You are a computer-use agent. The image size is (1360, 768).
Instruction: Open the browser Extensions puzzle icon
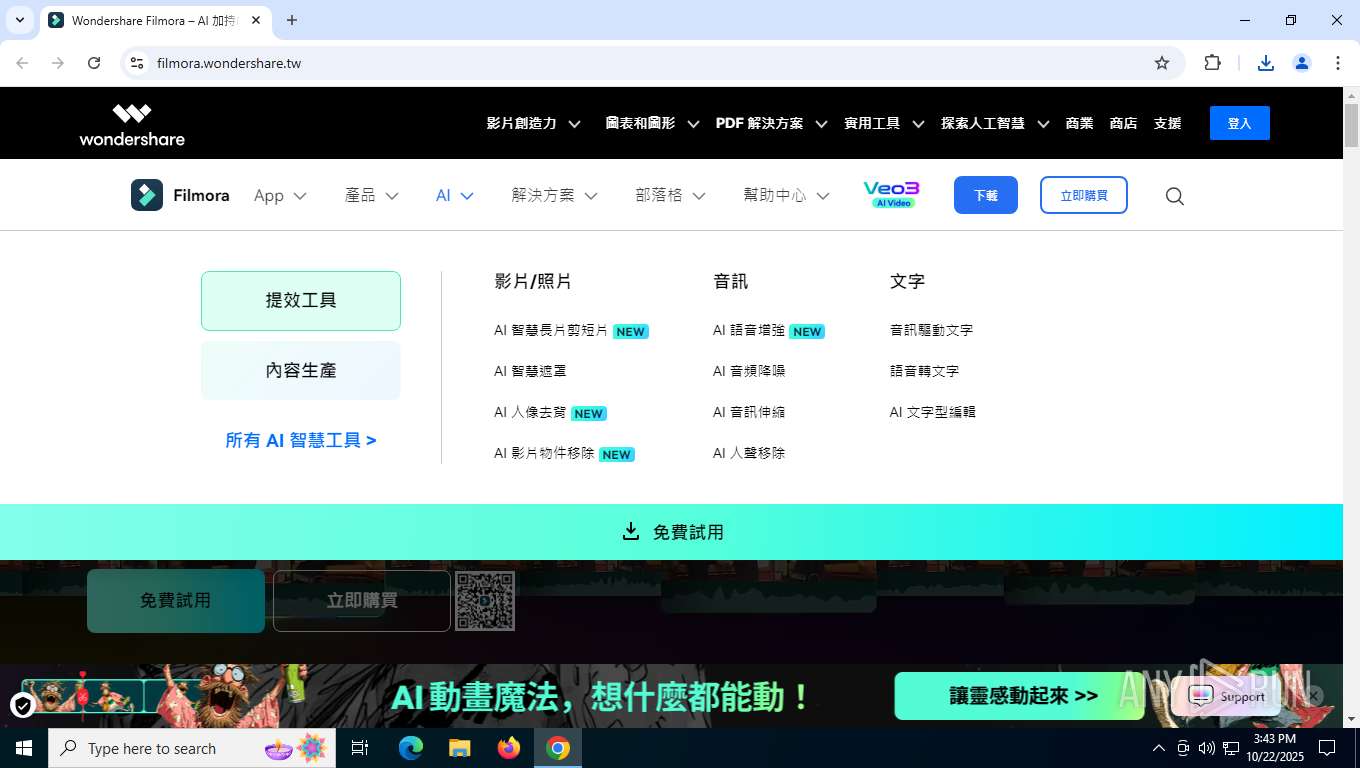[x=1213, y=63]
